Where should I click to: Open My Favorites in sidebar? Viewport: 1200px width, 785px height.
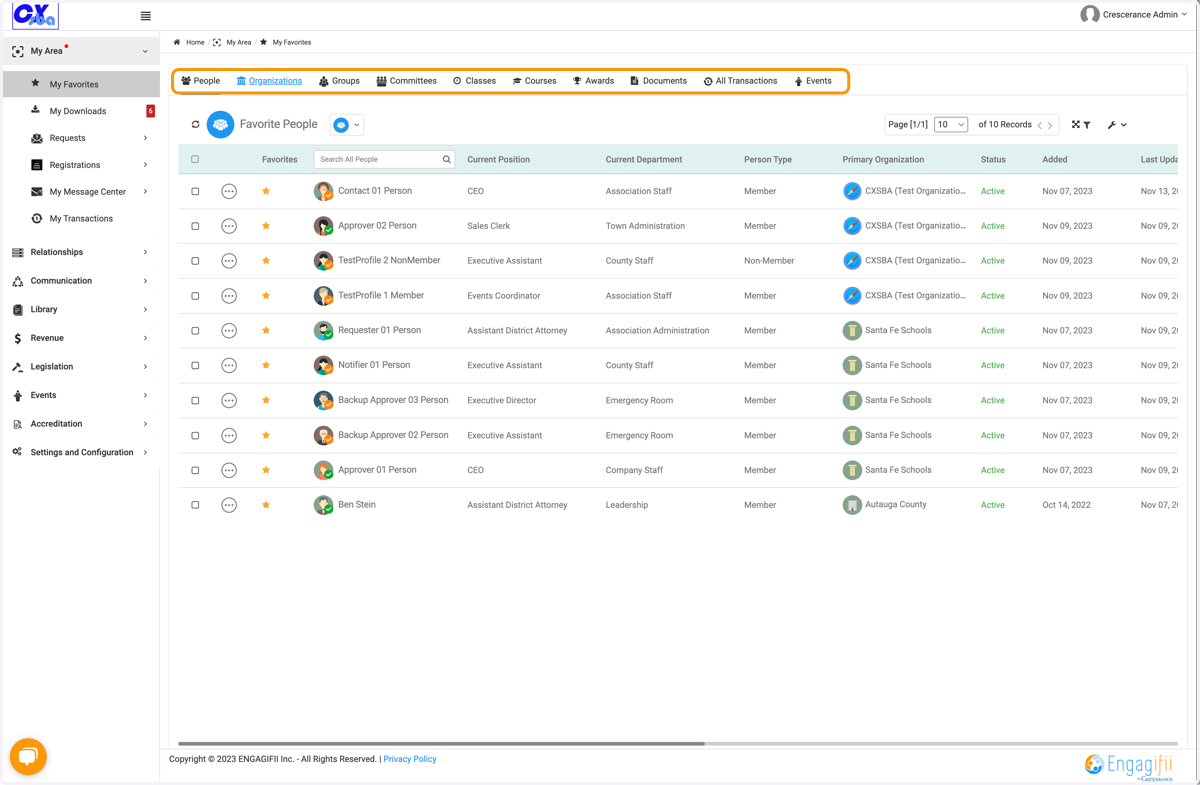tap(81, 84)
